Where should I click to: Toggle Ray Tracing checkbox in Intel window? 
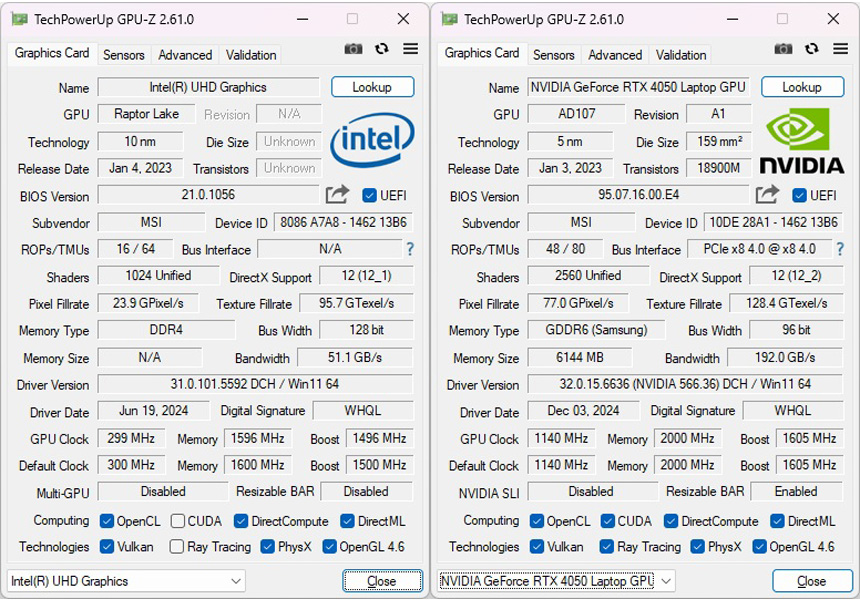tap(177, 547)
